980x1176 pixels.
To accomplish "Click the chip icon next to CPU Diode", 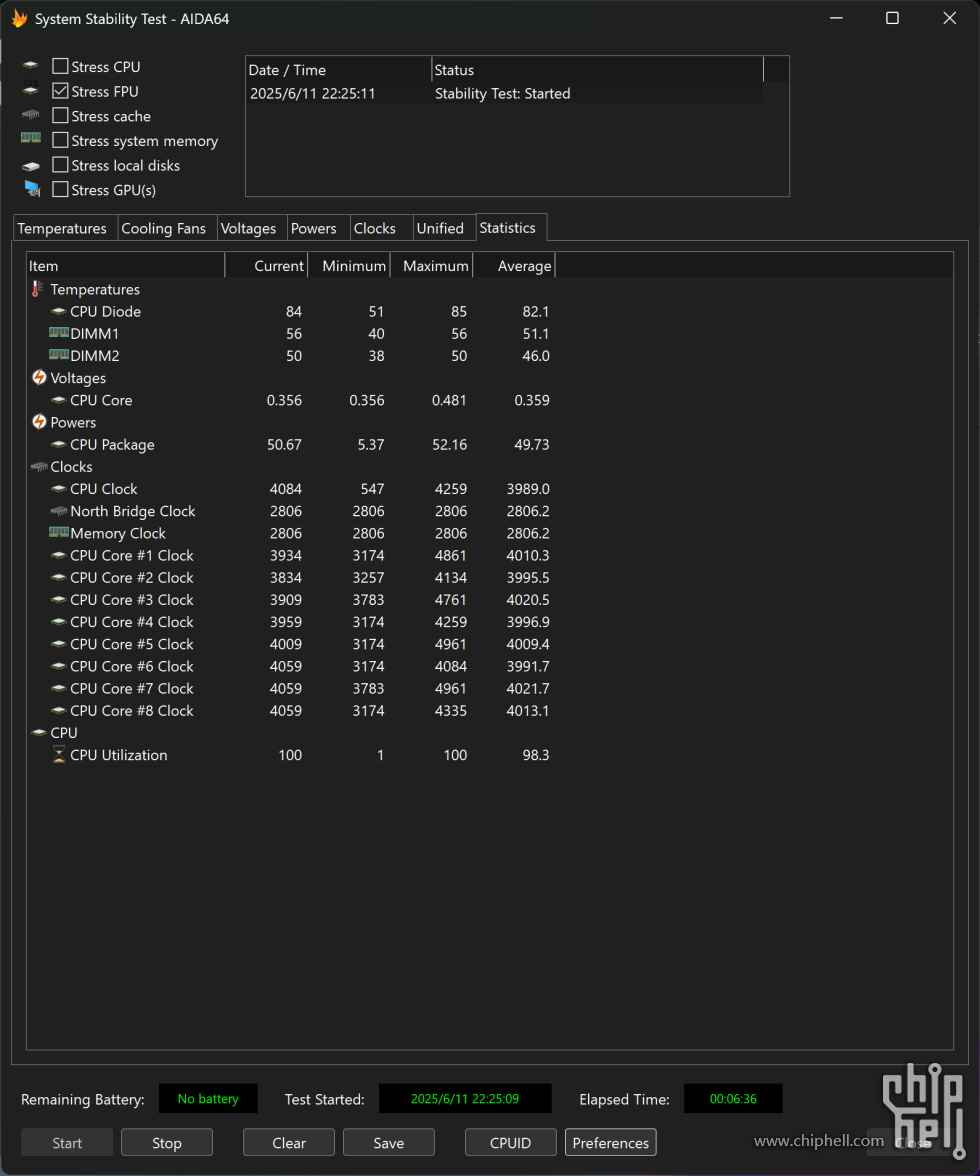I will (58, 311).
